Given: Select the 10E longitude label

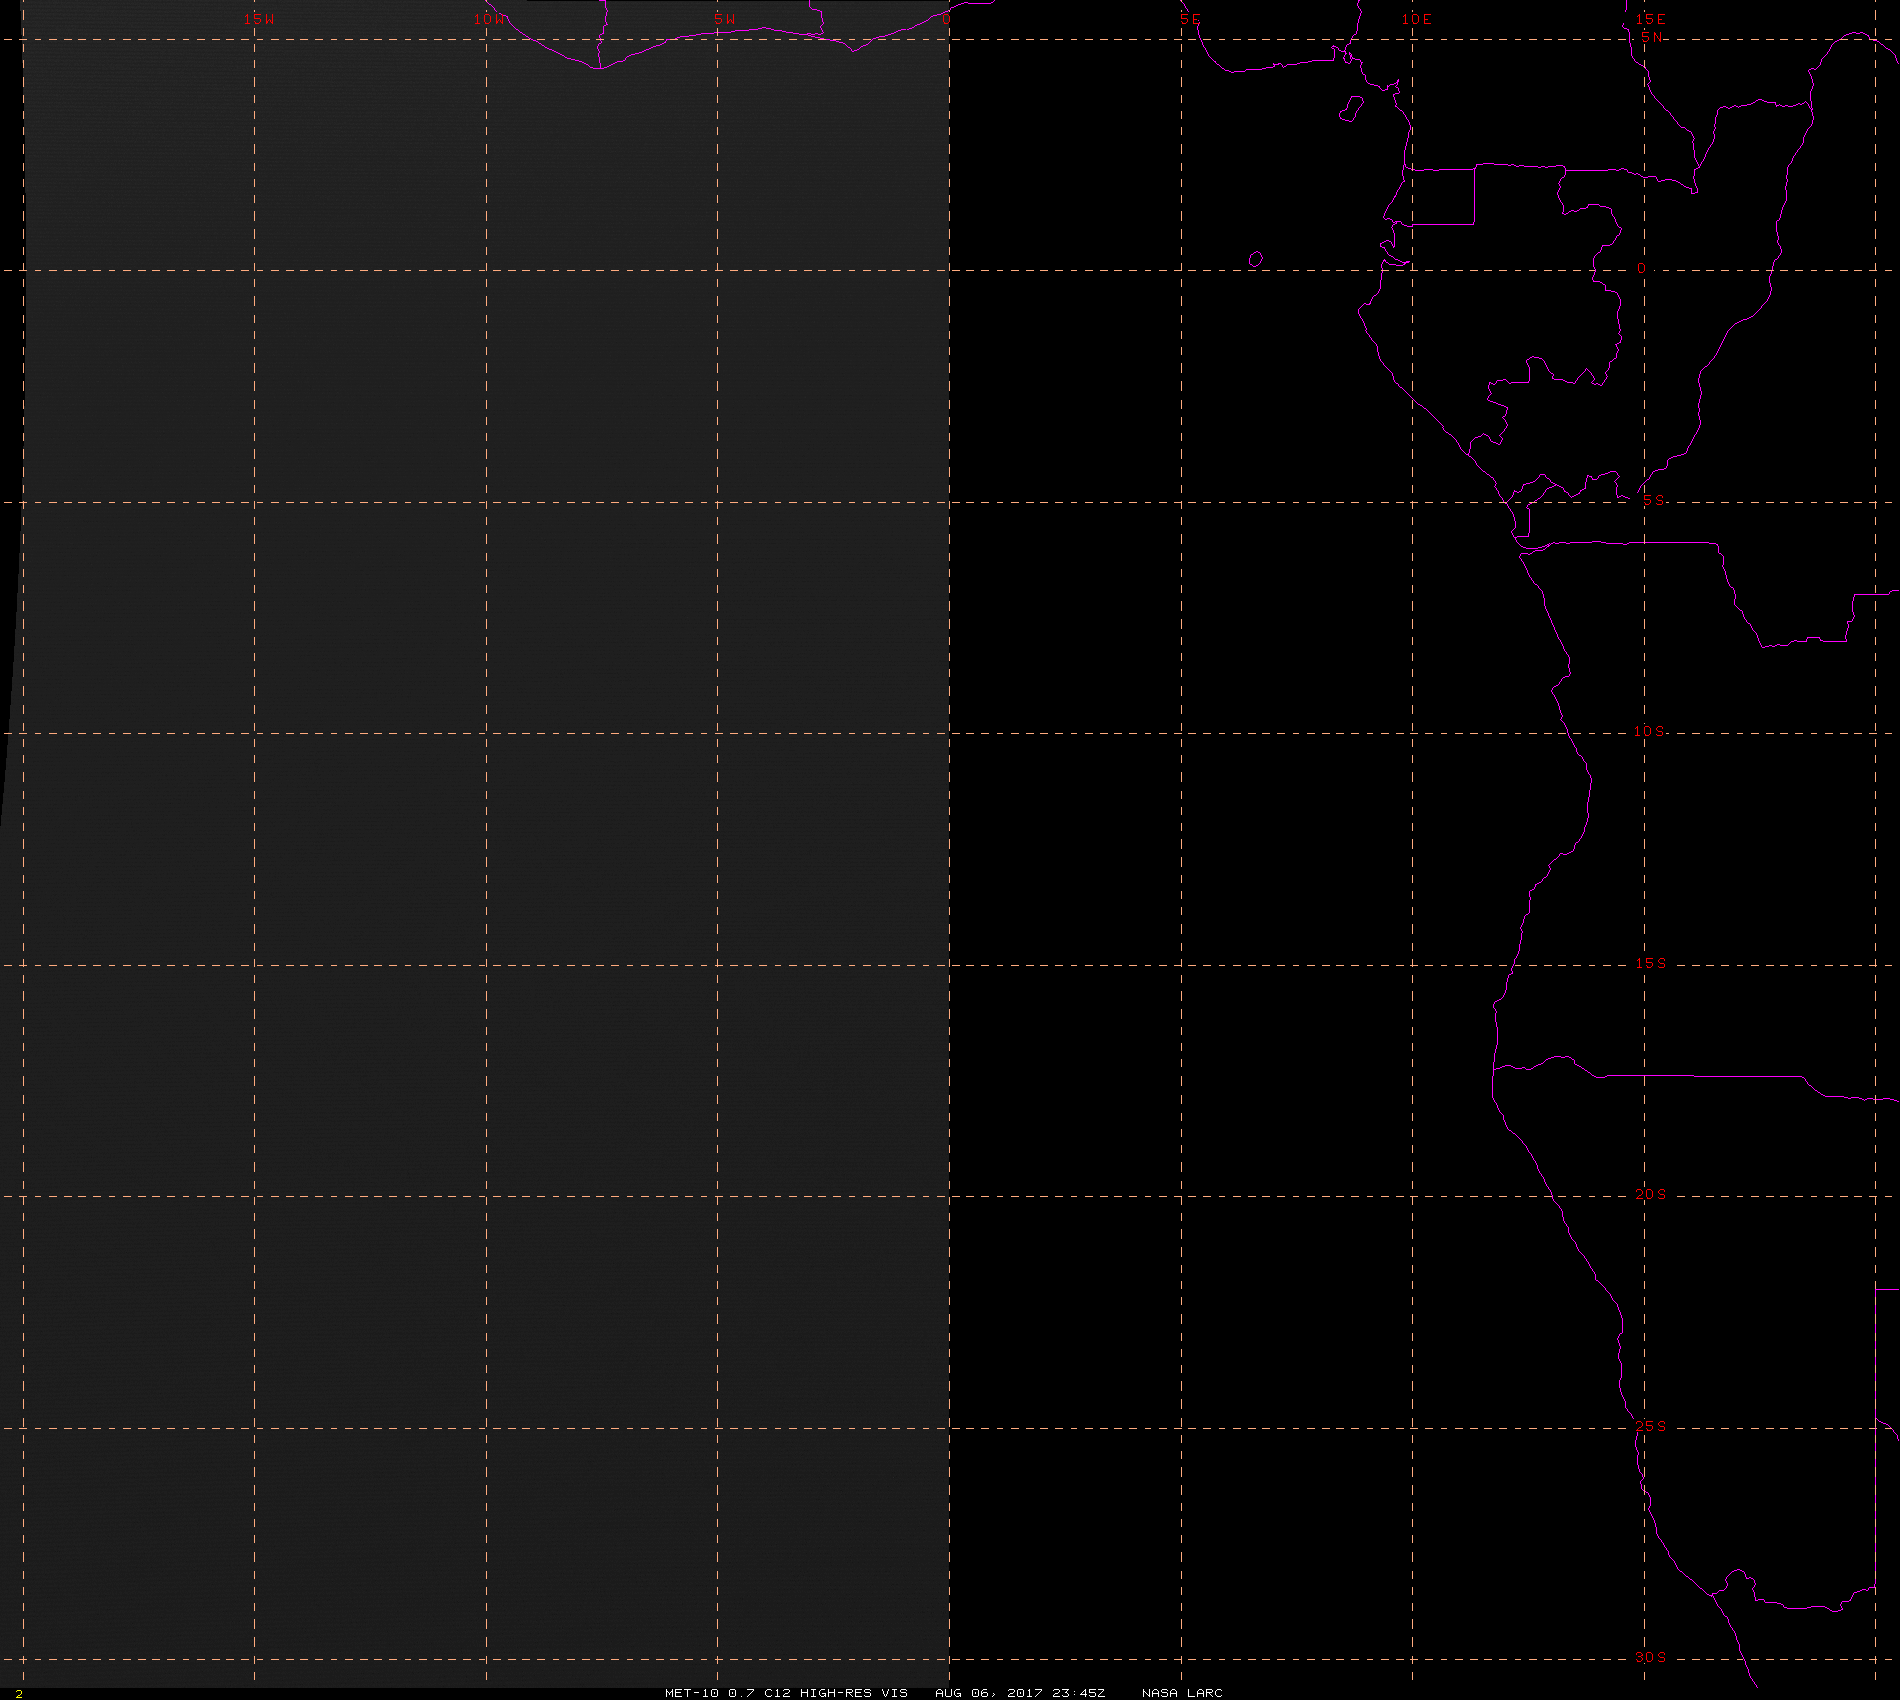Looking at the screenshot, I should coord(1417,19).
